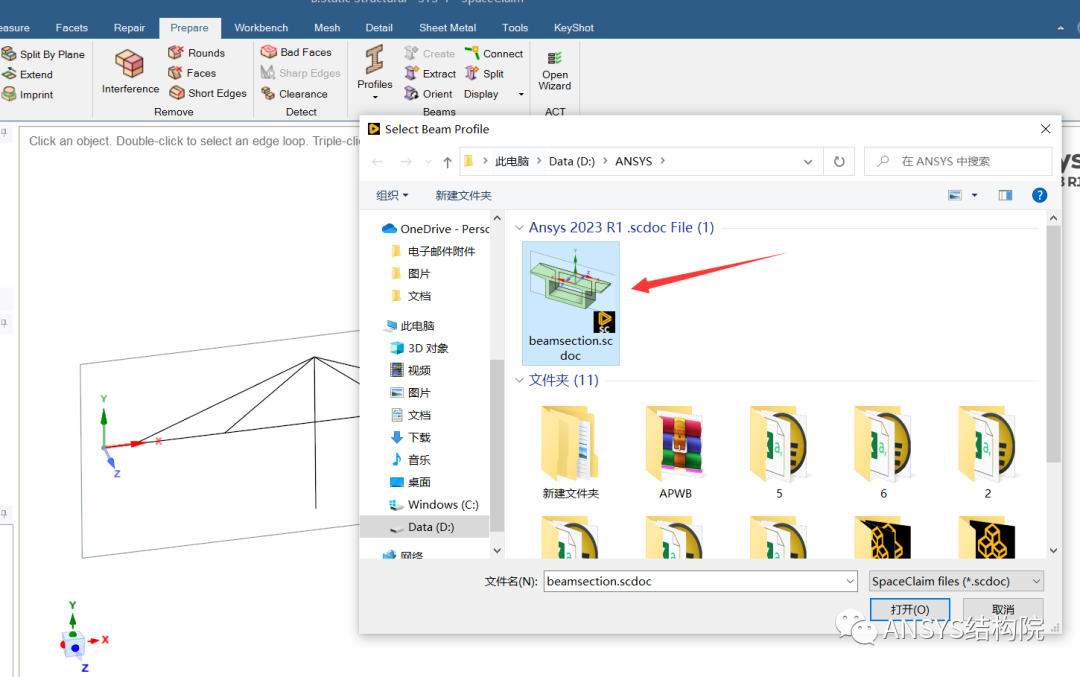Switch to the Facets tab

[x=72, y=28]
